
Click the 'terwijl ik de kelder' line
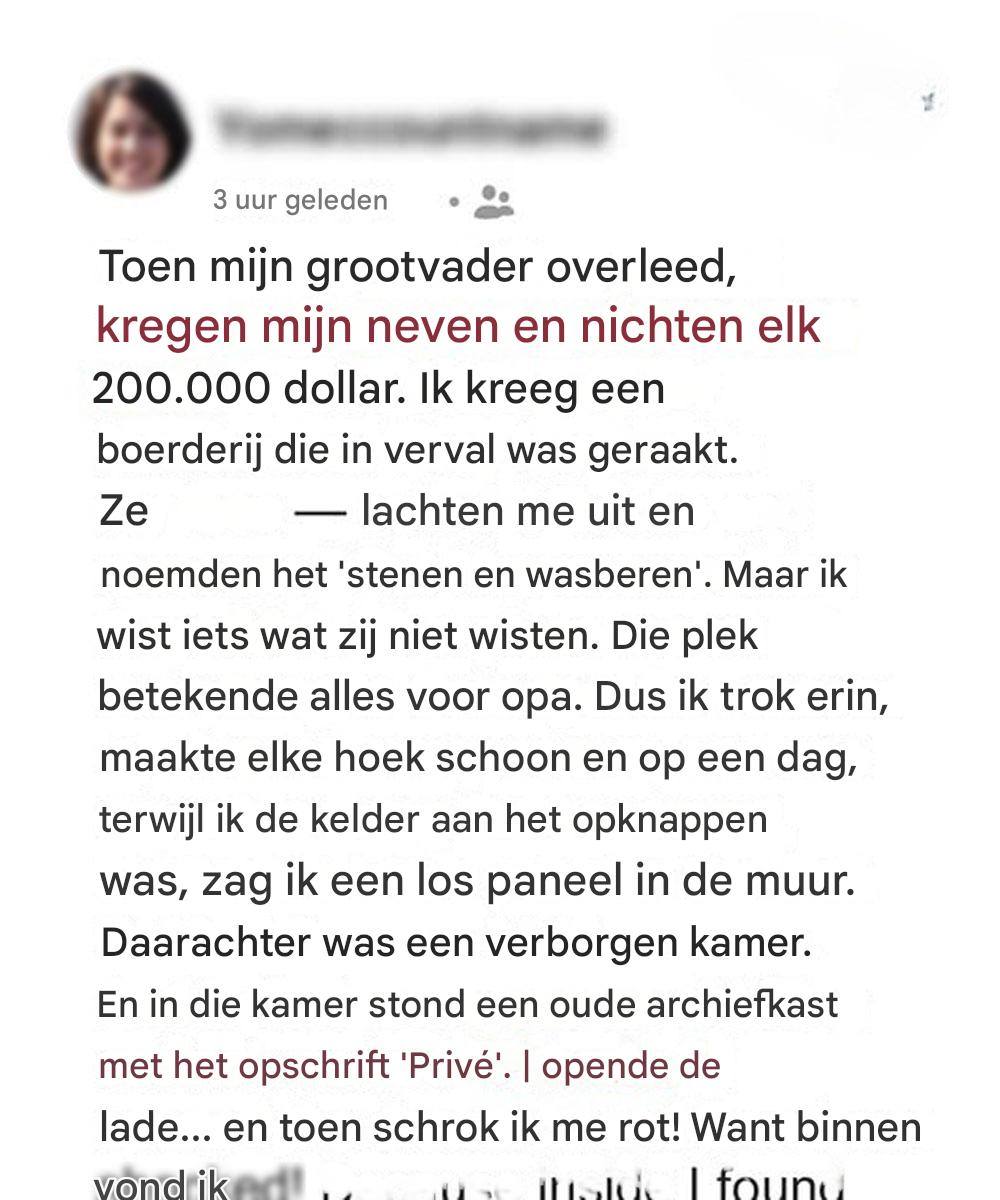(433, 820)
